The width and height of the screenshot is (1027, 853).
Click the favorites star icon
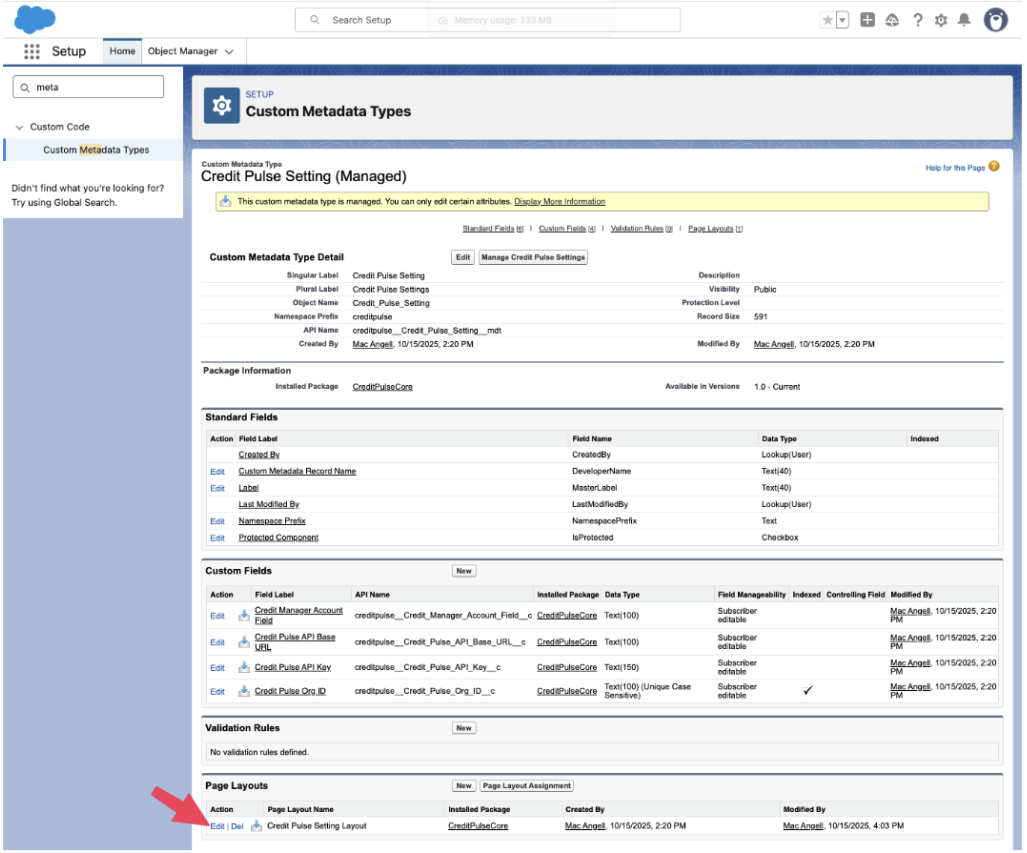[x=827, y=20]
